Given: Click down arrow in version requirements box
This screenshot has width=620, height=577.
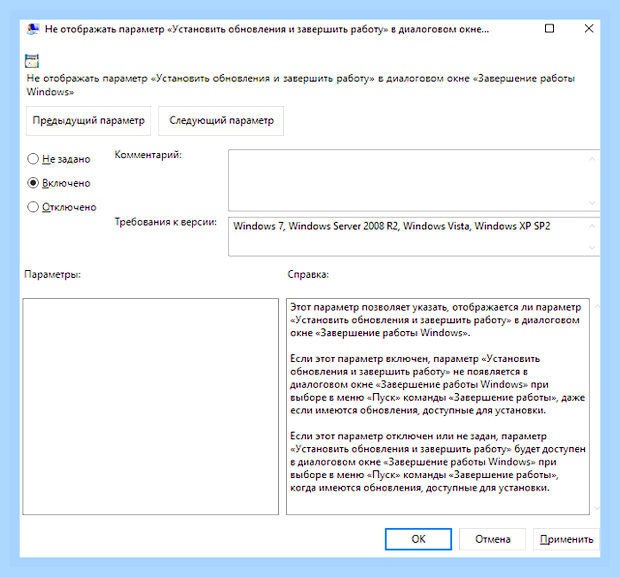Looking at the screenshot, I should pos(592,248).
